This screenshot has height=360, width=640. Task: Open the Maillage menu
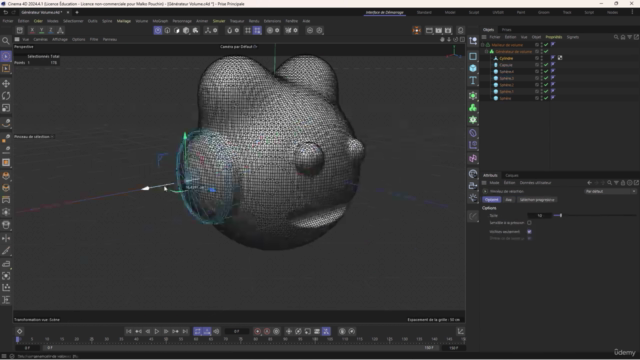tap(124, 21)
